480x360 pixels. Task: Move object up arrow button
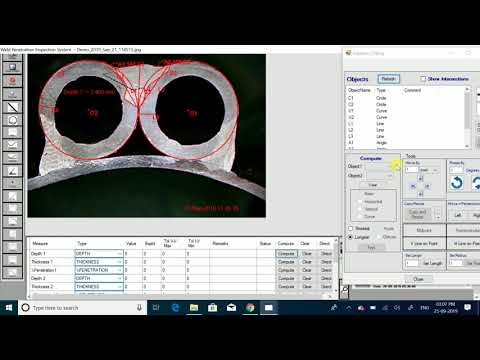pos(420,178)
